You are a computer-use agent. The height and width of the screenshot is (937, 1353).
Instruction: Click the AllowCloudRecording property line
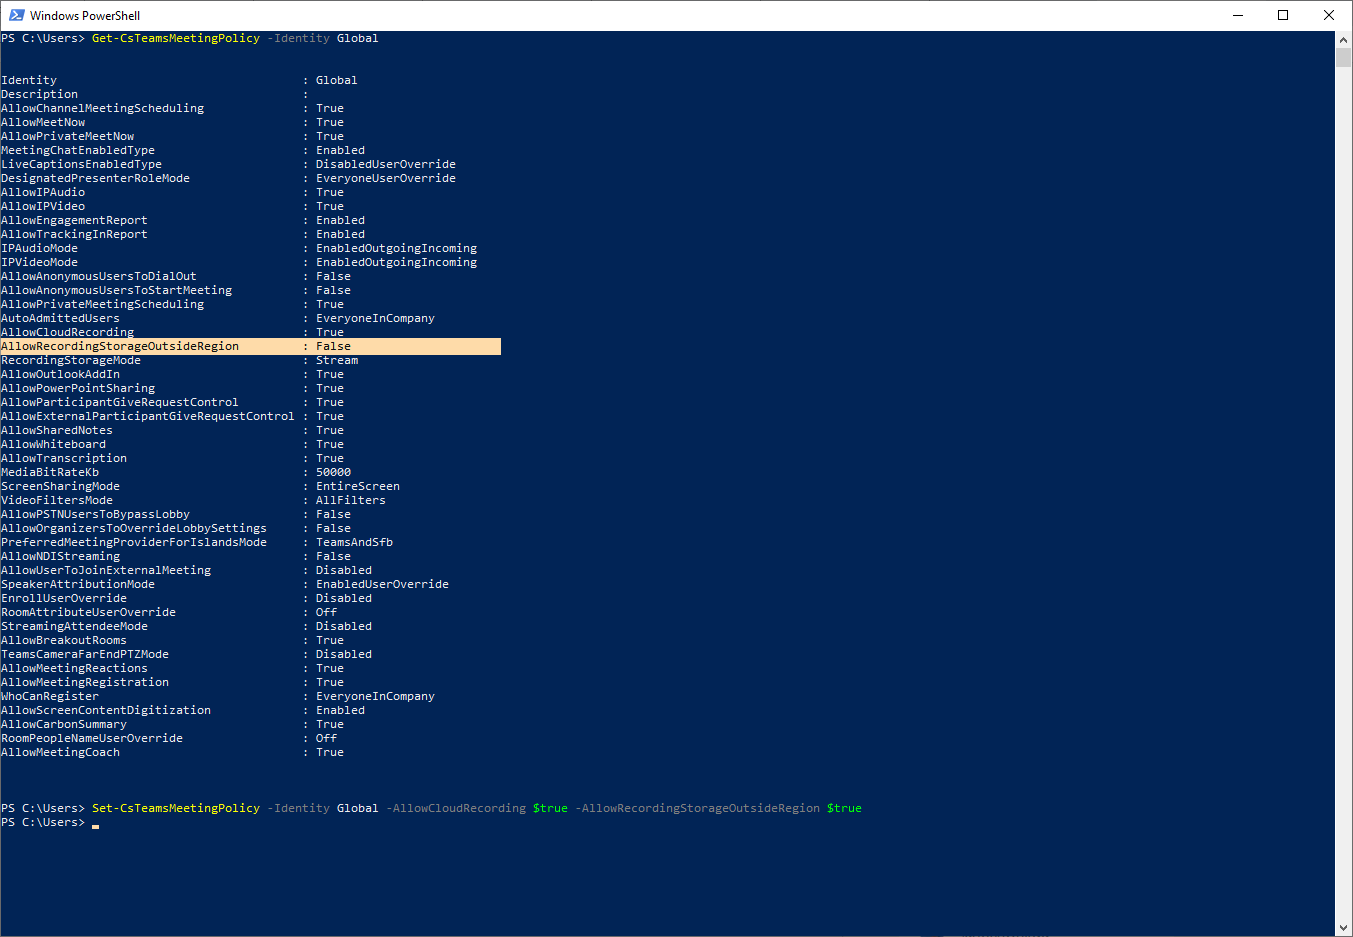click(172, 332)
